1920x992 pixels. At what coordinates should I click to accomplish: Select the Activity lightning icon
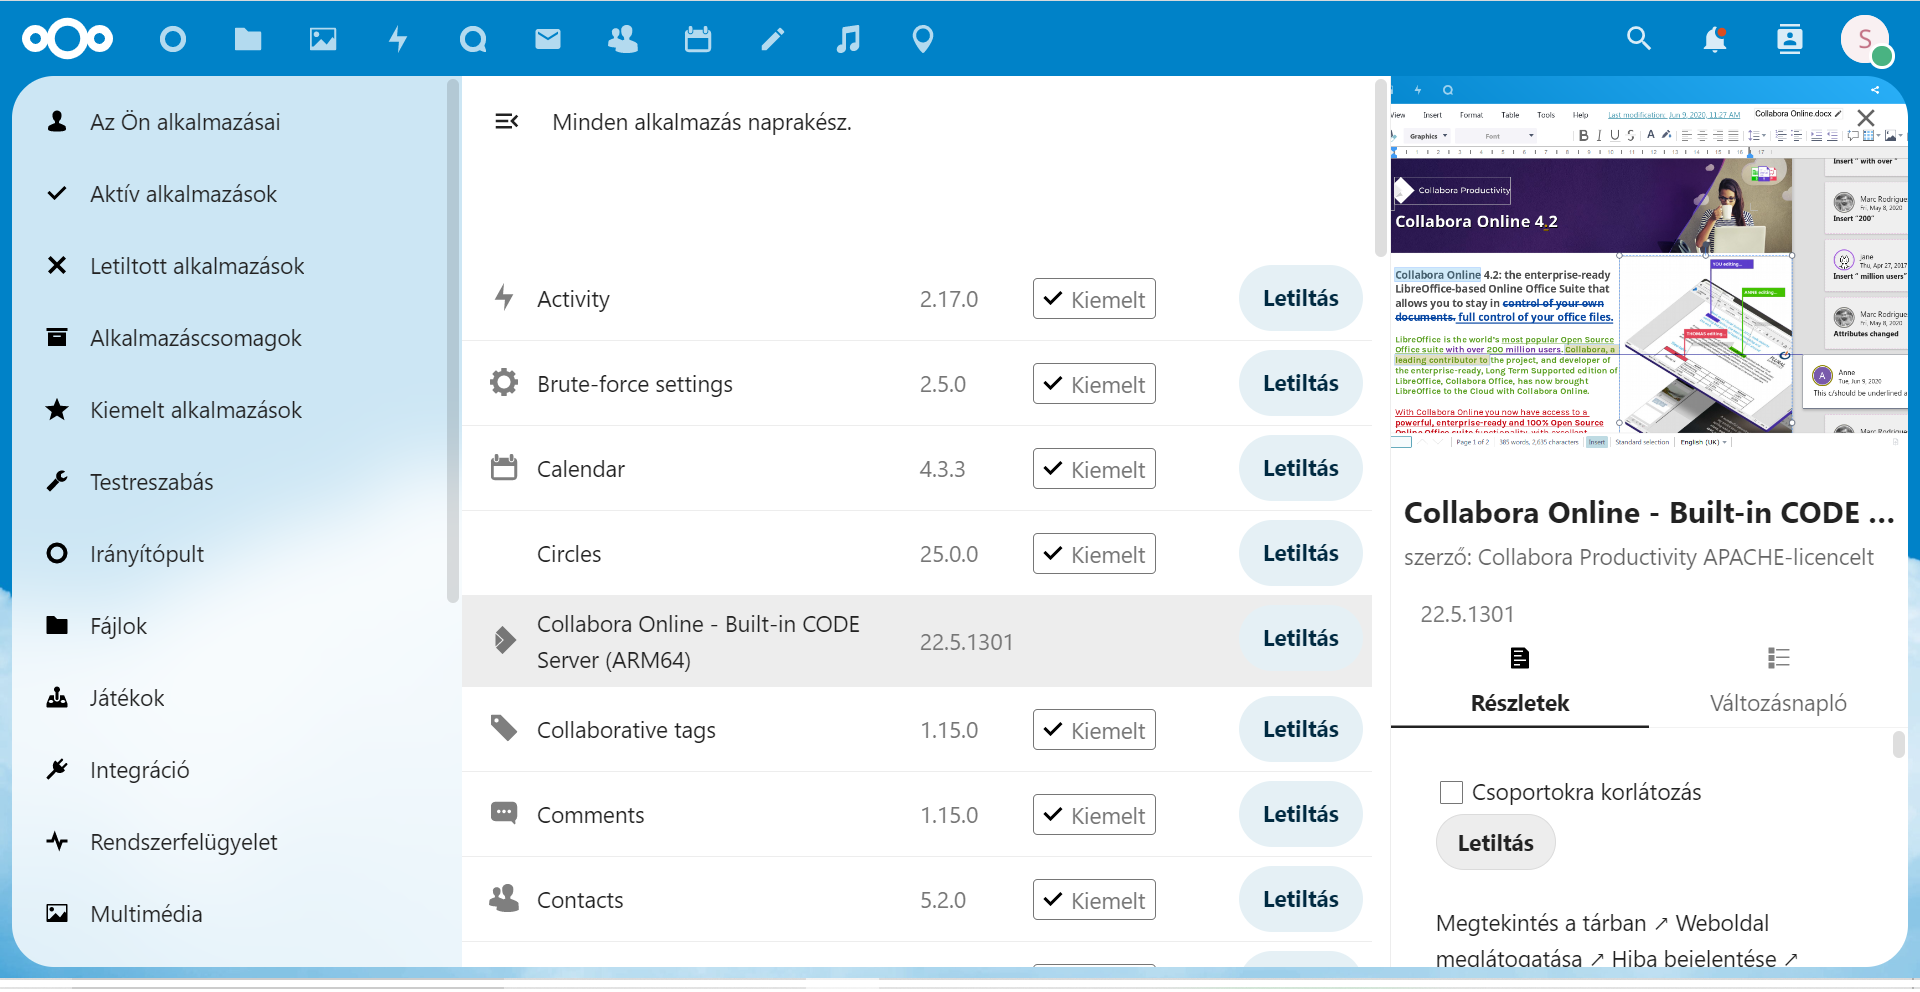point(397,39)
